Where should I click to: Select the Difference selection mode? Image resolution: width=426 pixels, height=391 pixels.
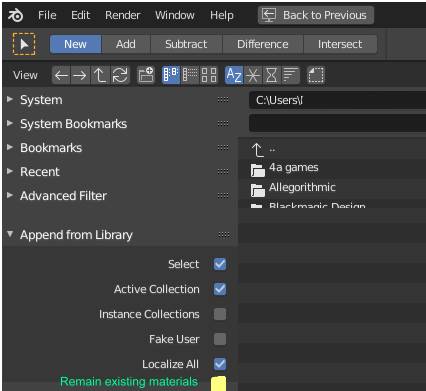click(x=263, y=44)
